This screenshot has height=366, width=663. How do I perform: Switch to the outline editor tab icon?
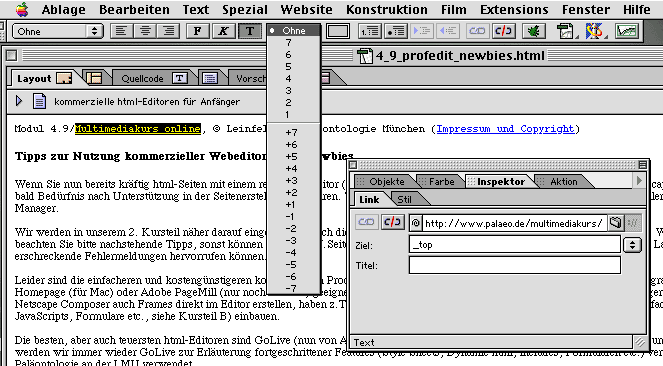click(210, 78)
